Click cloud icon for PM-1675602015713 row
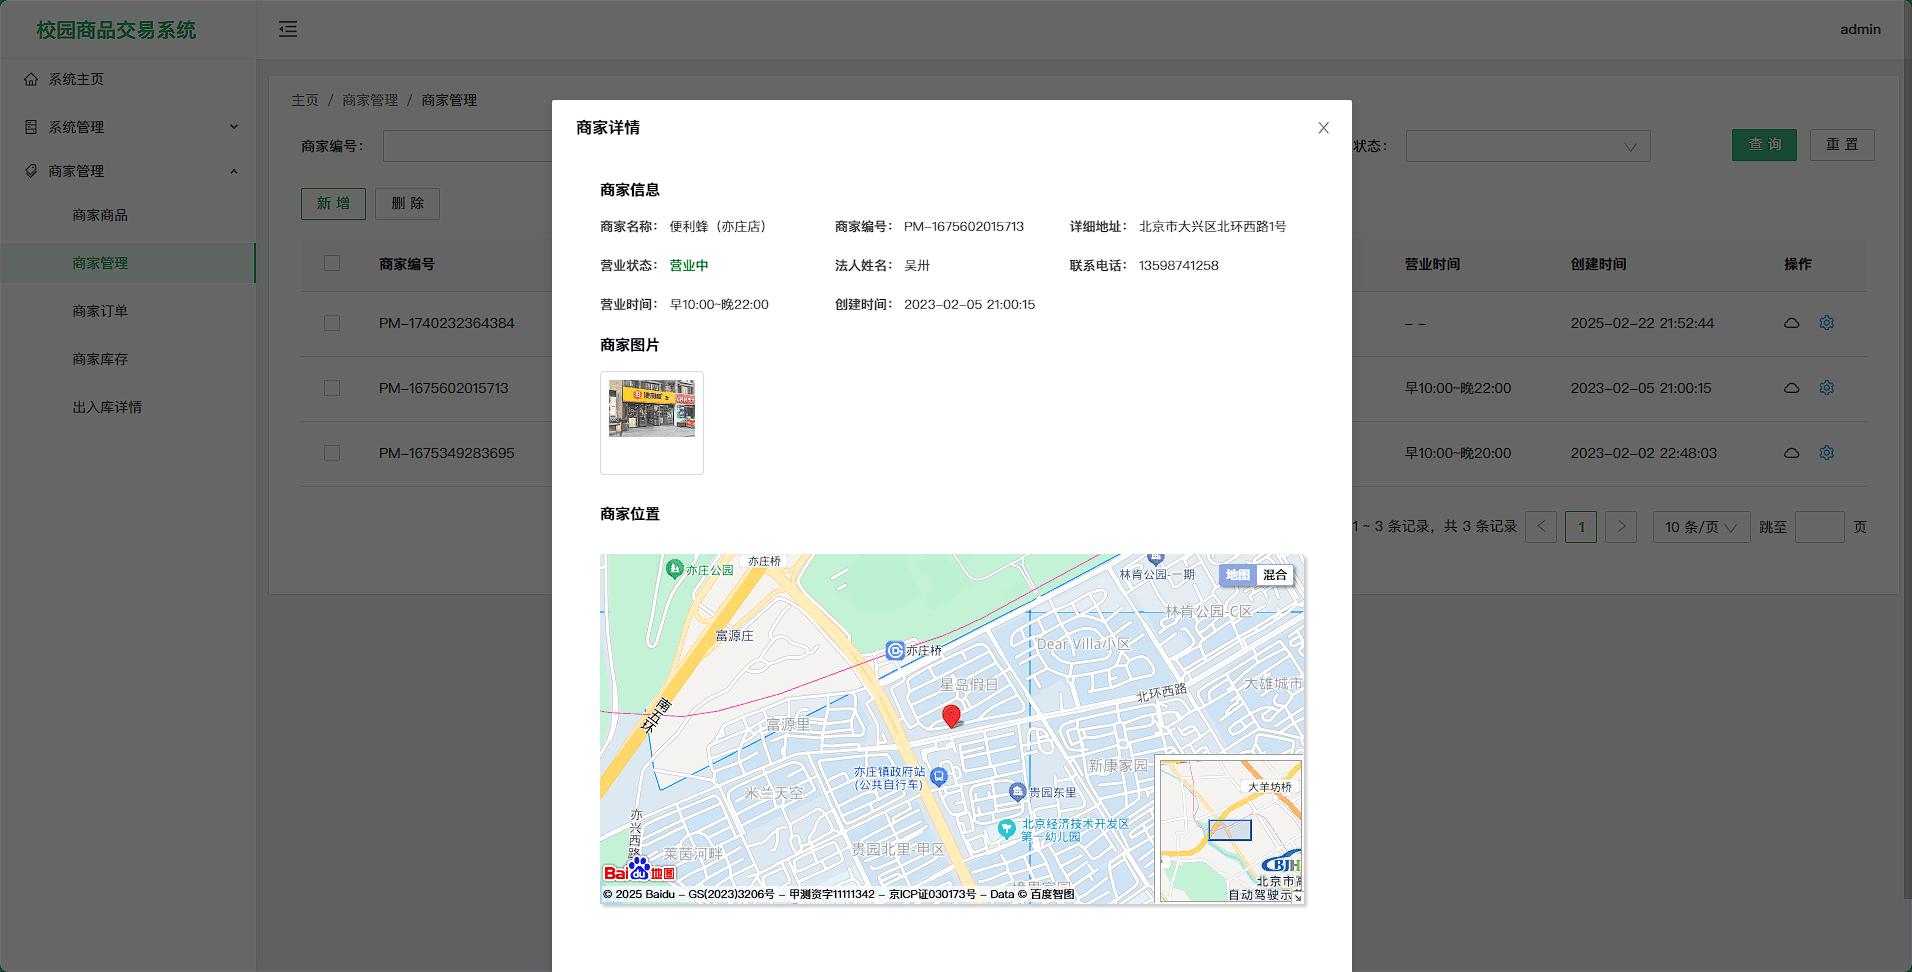The image size is (1912, 972). coord(1791,388)
